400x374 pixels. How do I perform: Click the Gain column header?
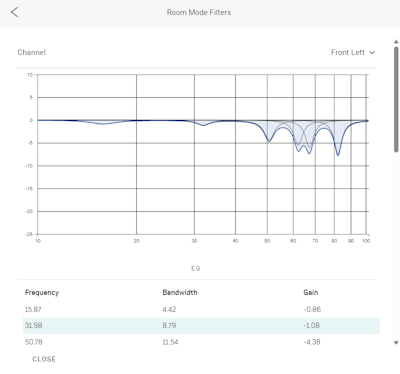point(311,292)
